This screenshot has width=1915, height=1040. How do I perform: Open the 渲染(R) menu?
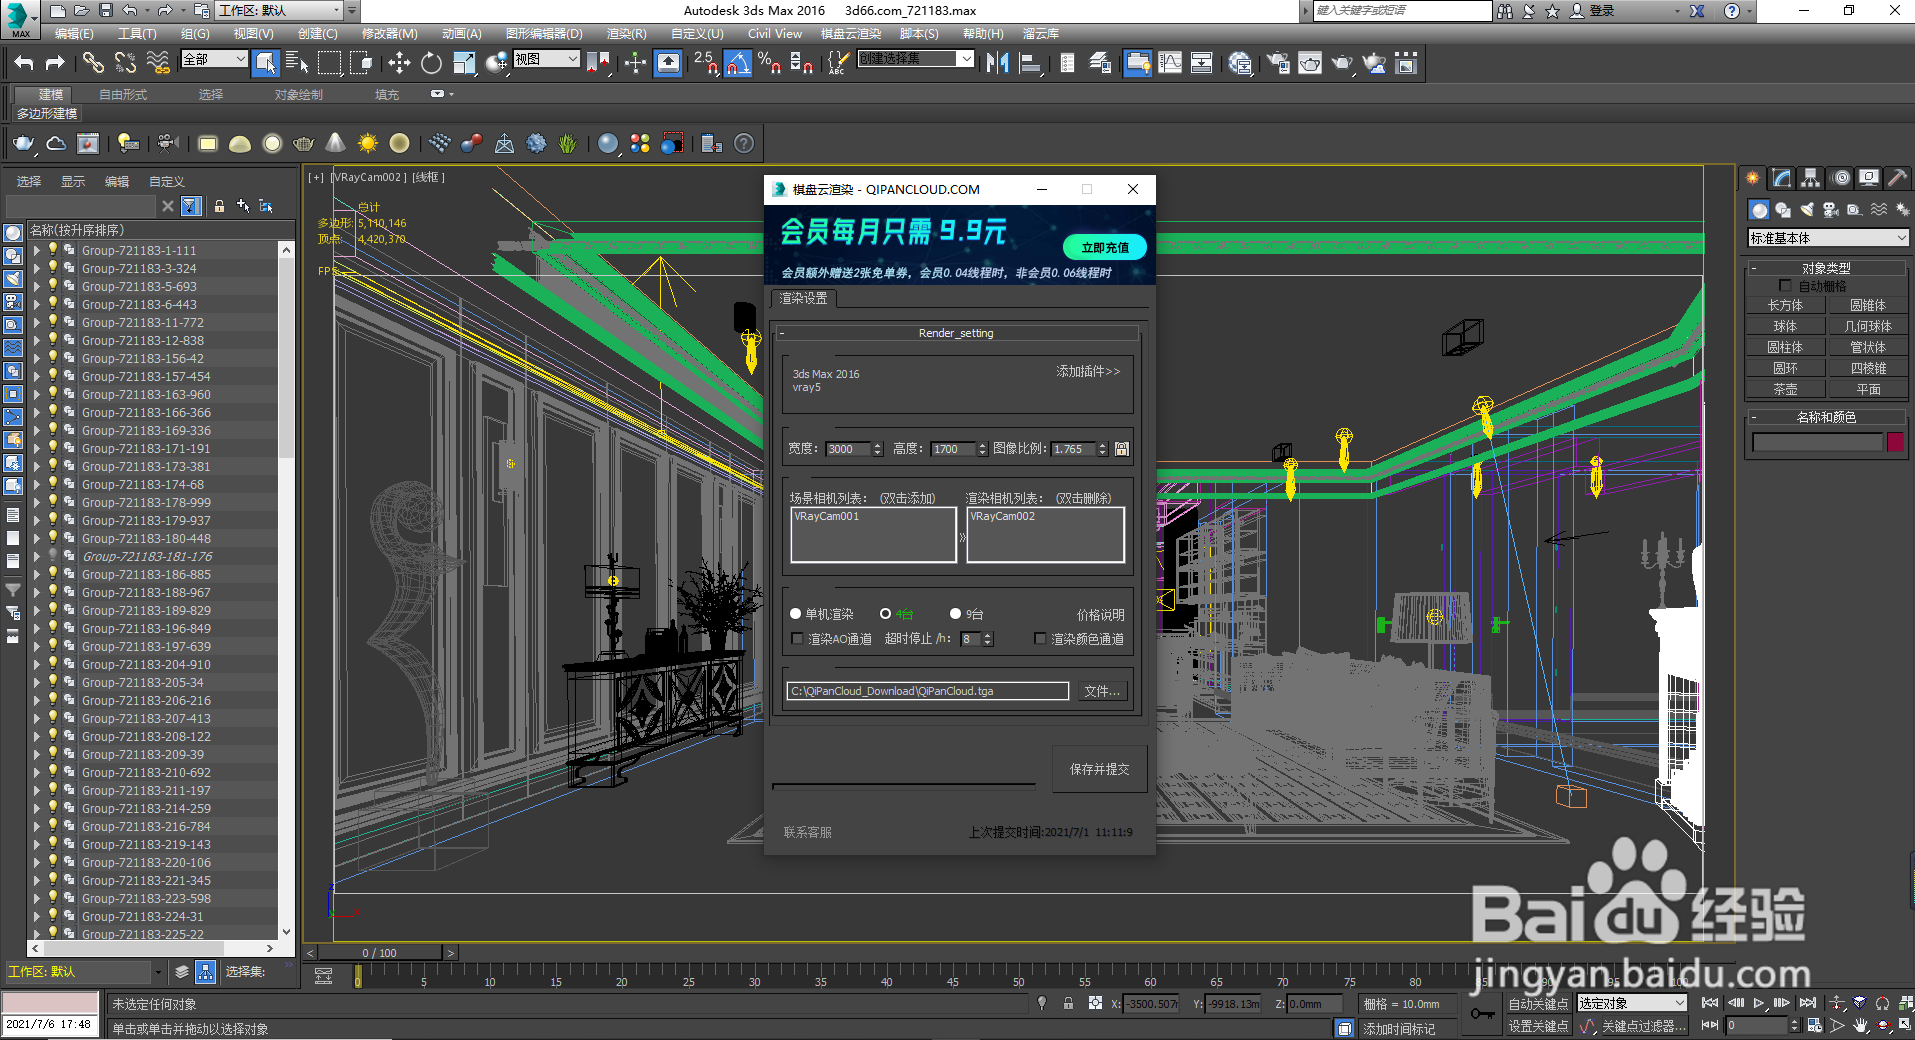[626, 33]
